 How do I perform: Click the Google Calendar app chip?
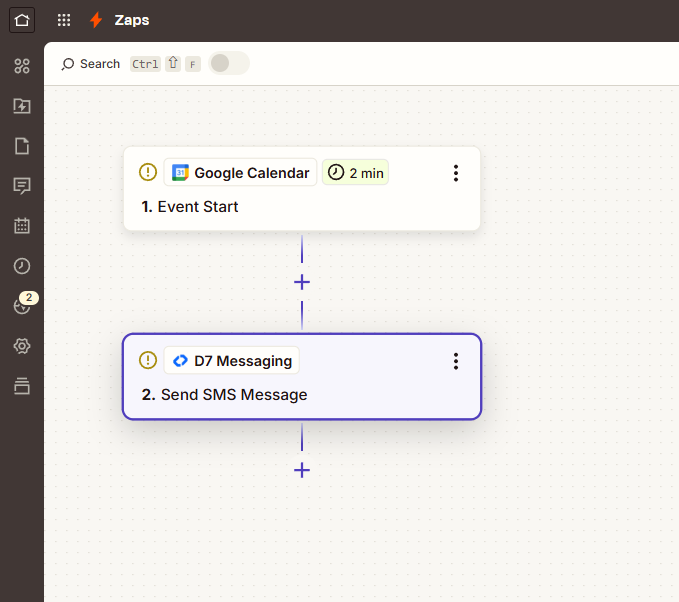240,172
